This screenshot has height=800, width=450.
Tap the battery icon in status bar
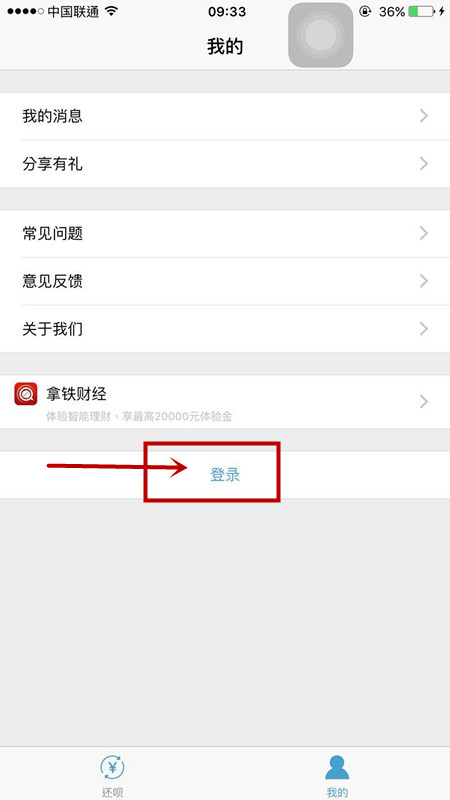click(422, 11)
